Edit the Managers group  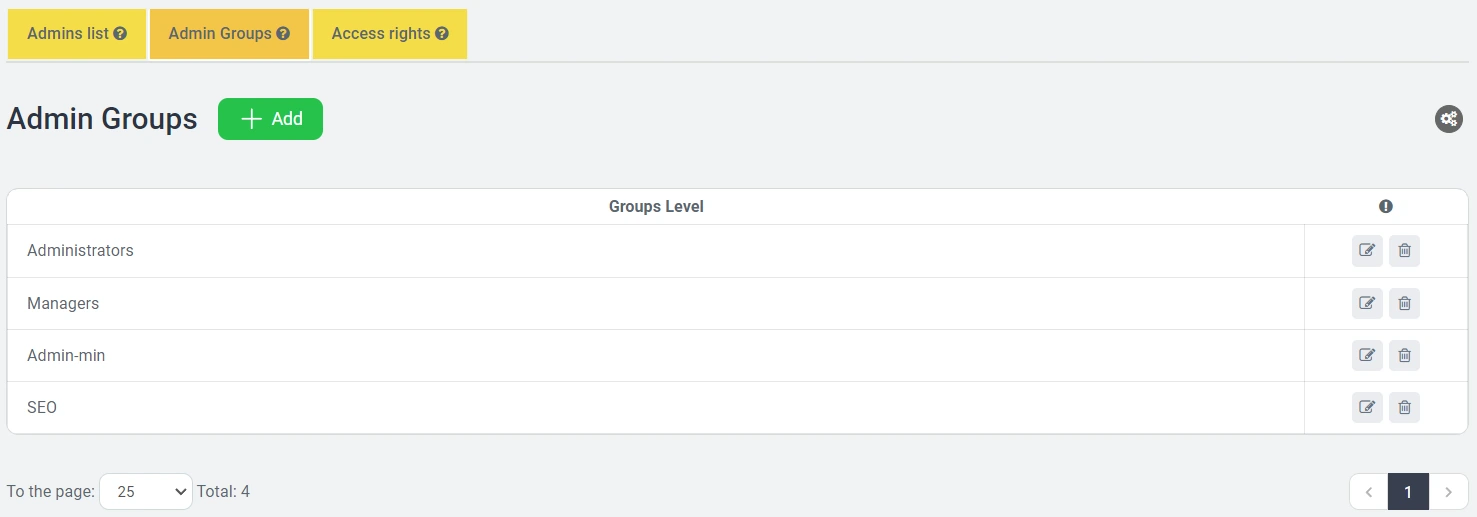click(1367, 303)
